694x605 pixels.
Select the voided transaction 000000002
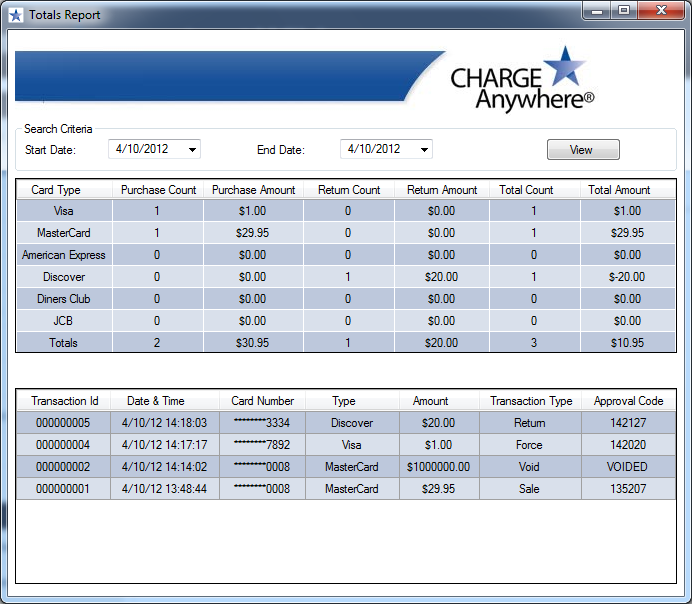[63, 467]
